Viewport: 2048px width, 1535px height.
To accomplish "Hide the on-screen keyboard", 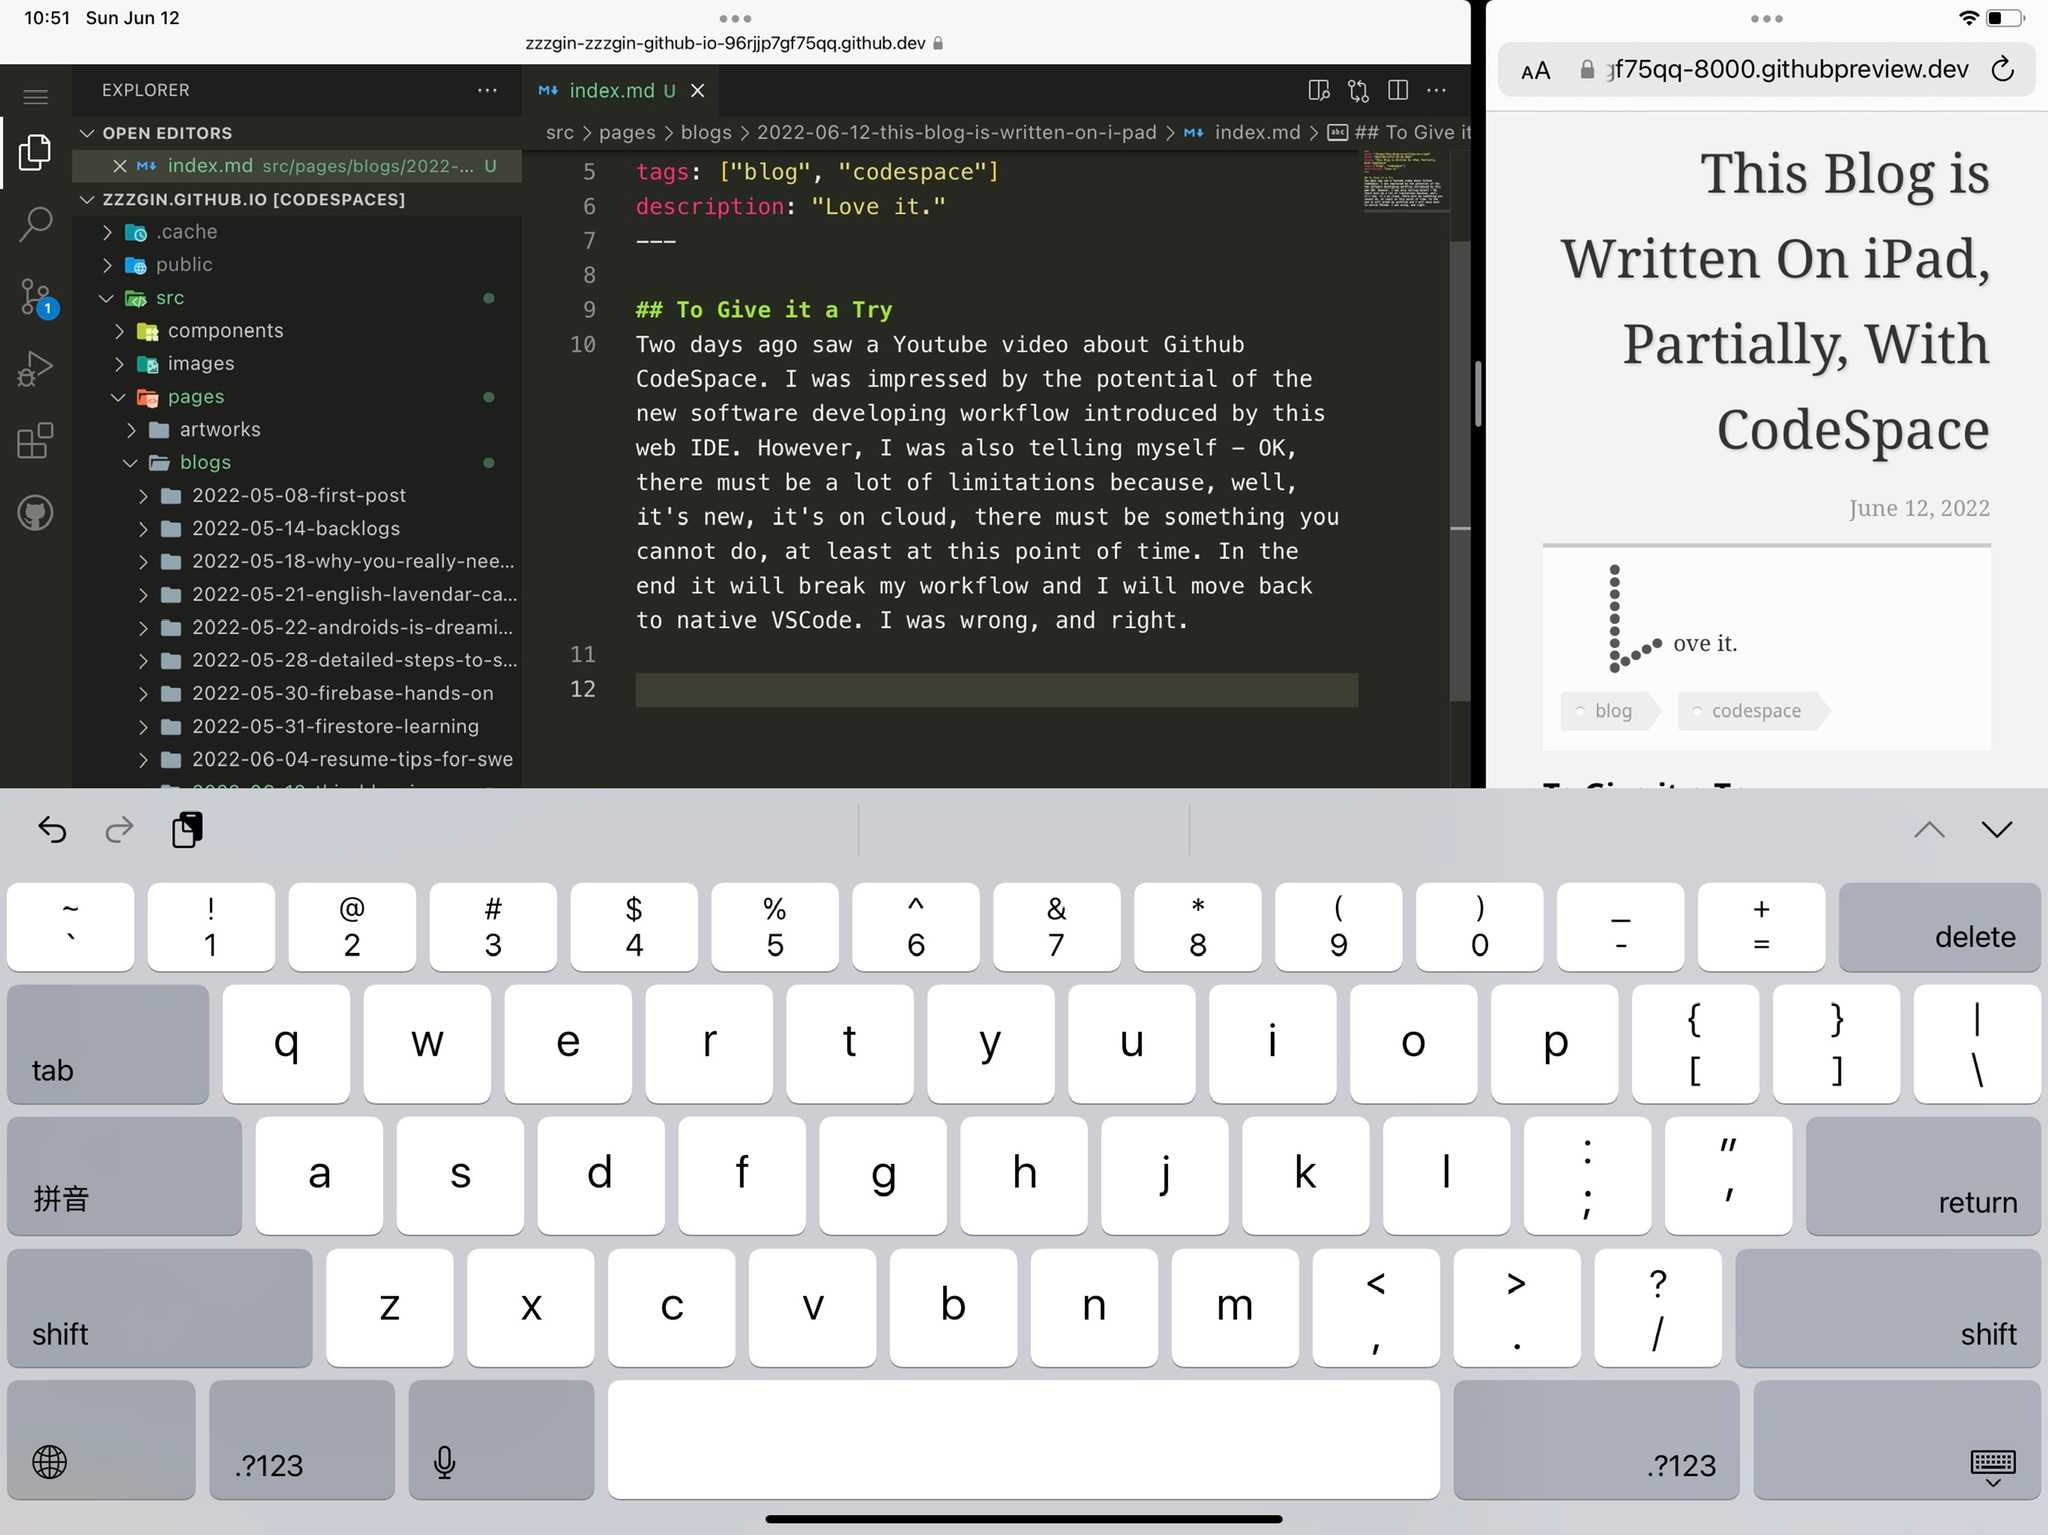I will [x=1896, y=1439].
